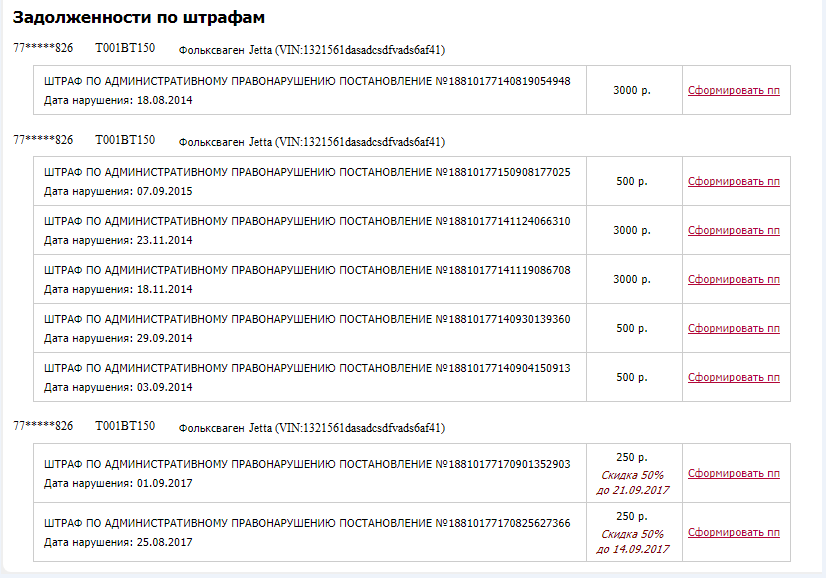Select fine row №18810177140930139360

(x=412, y=328)
